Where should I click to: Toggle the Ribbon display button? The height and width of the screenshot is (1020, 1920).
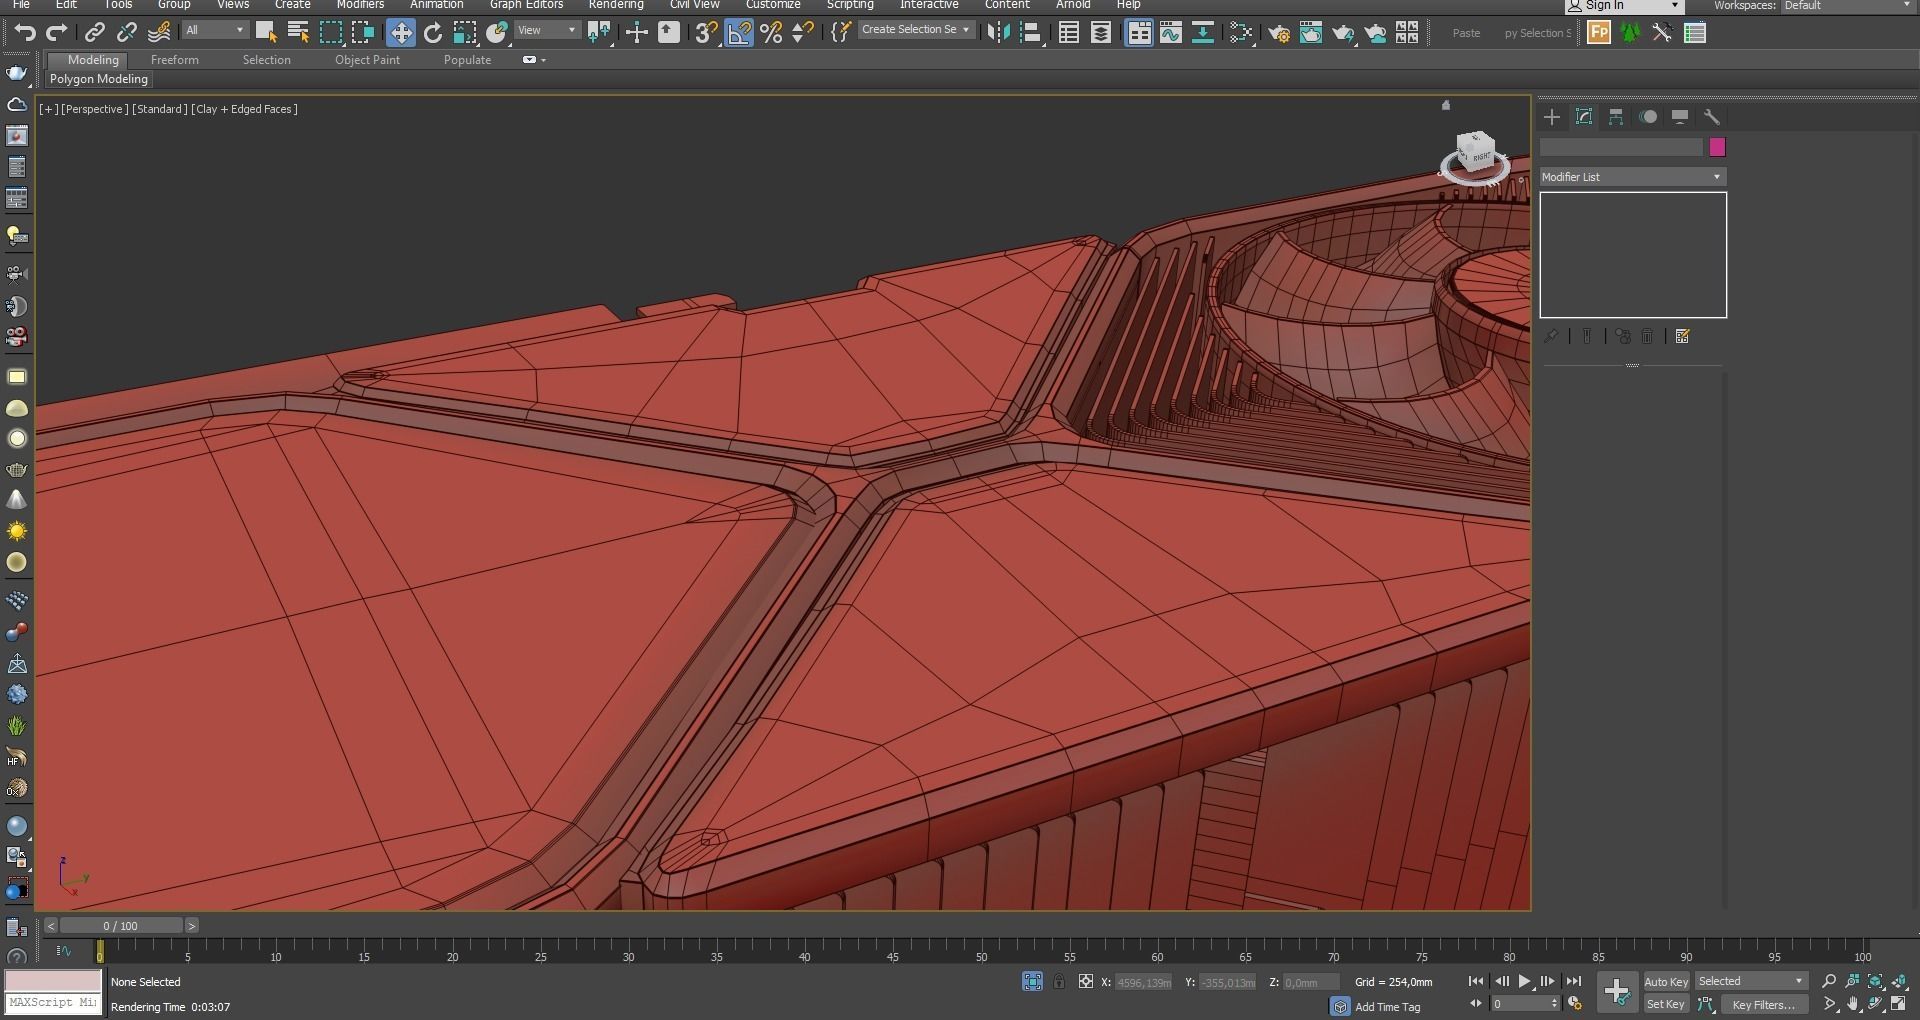pos(1139,32)
